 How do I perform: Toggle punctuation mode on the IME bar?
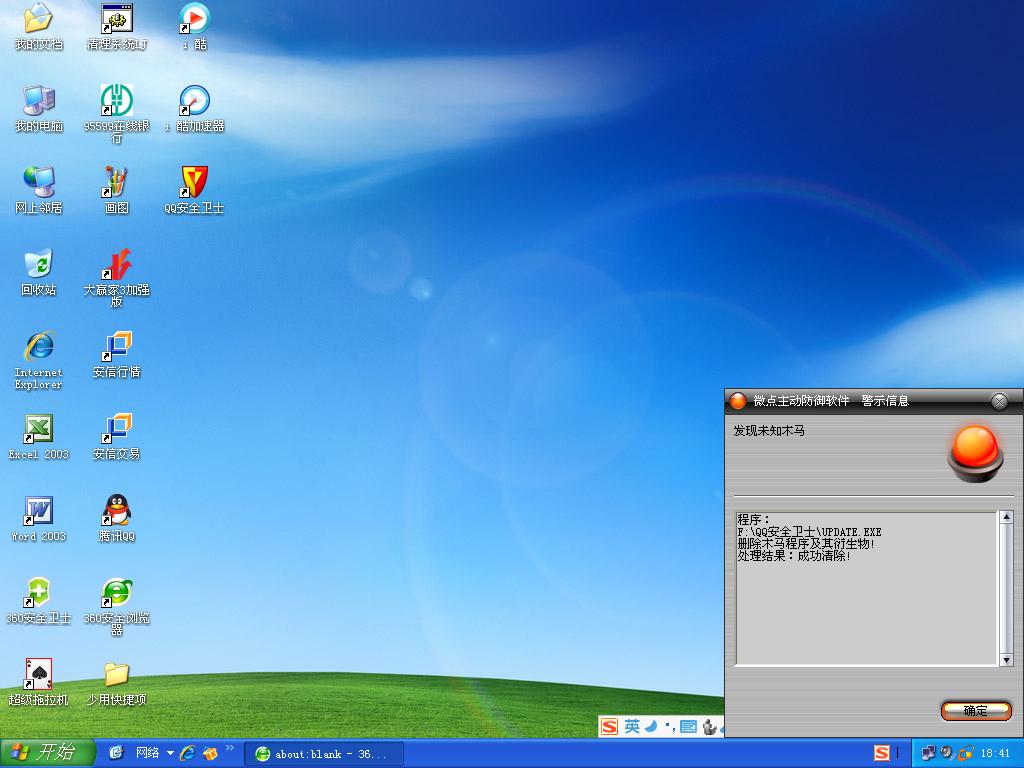669,727
